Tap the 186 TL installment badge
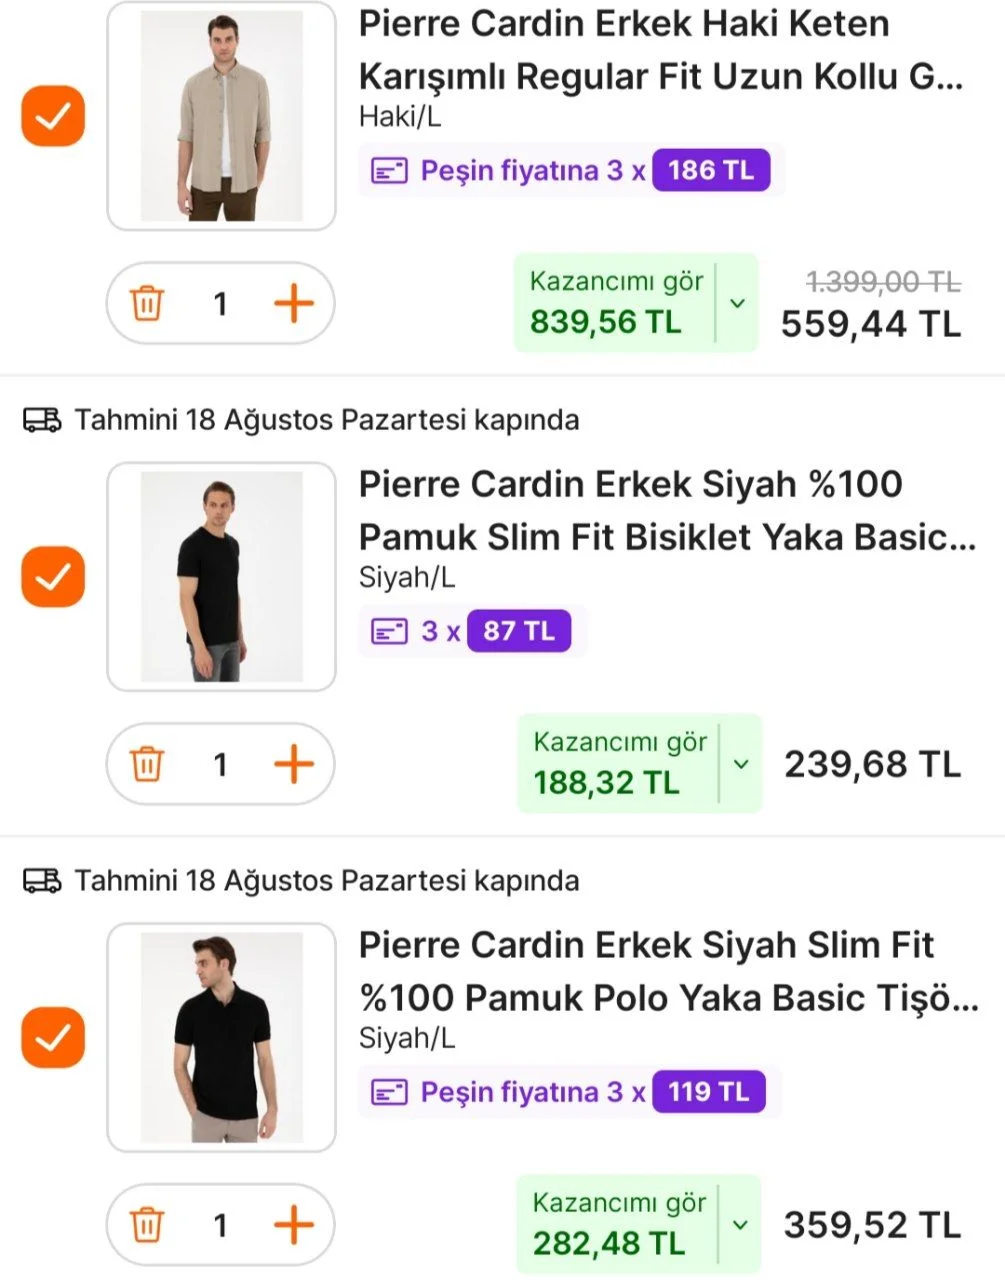 [711, 171]
